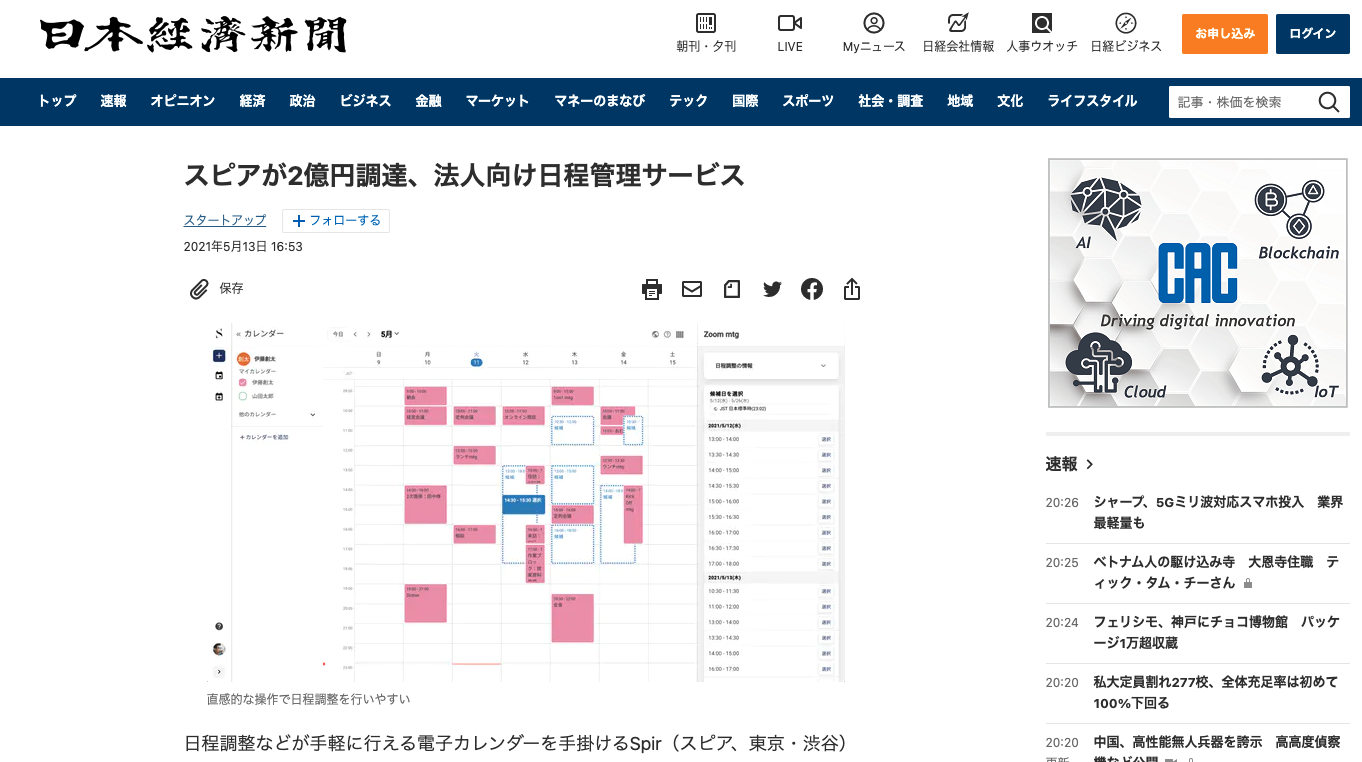Click the magnifier search icon
Viewport: 1362px width, 762px height.
[x=1328, y=102]
